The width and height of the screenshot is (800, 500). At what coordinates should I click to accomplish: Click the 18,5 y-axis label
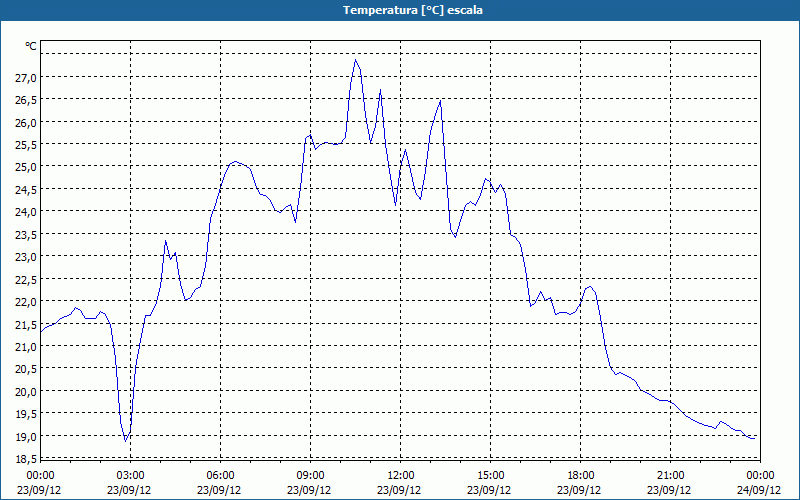[x=26, y=458]
